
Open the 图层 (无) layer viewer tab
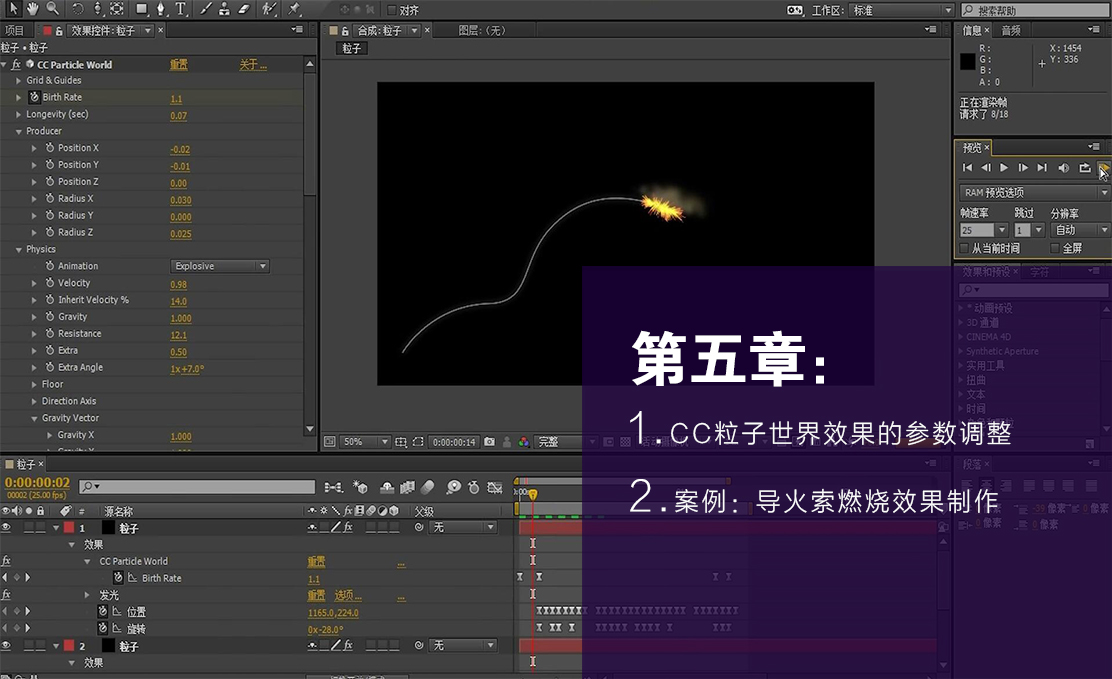click(482, 31)
